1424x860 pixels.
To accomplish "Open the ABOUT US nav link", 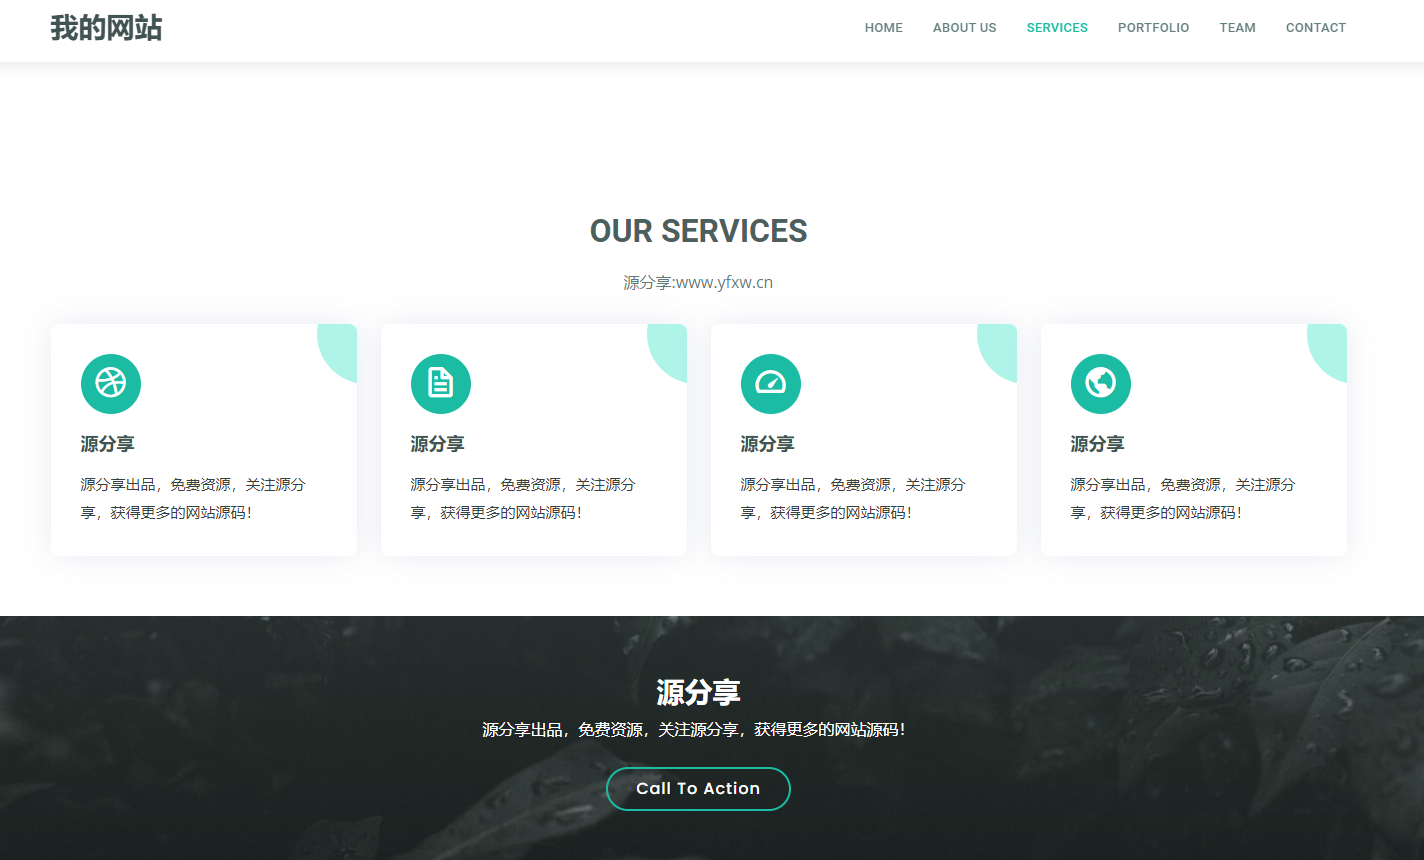I will pyautogui.click(x=964, y=28).
